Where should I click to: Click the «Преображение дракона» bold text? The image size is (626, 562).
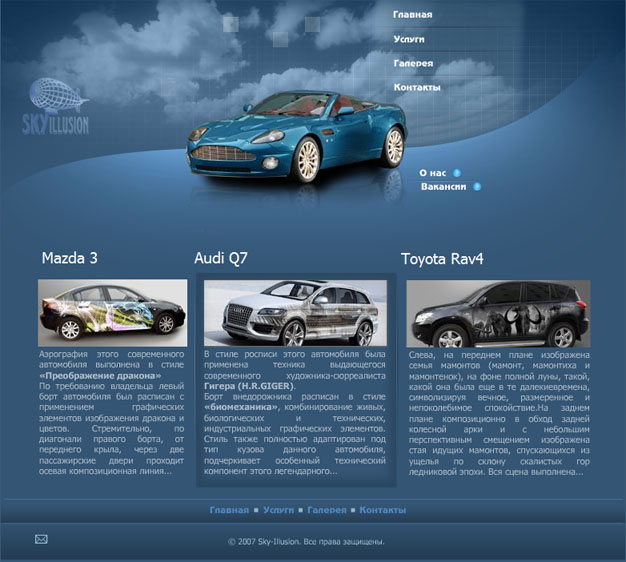coord(100,376)
